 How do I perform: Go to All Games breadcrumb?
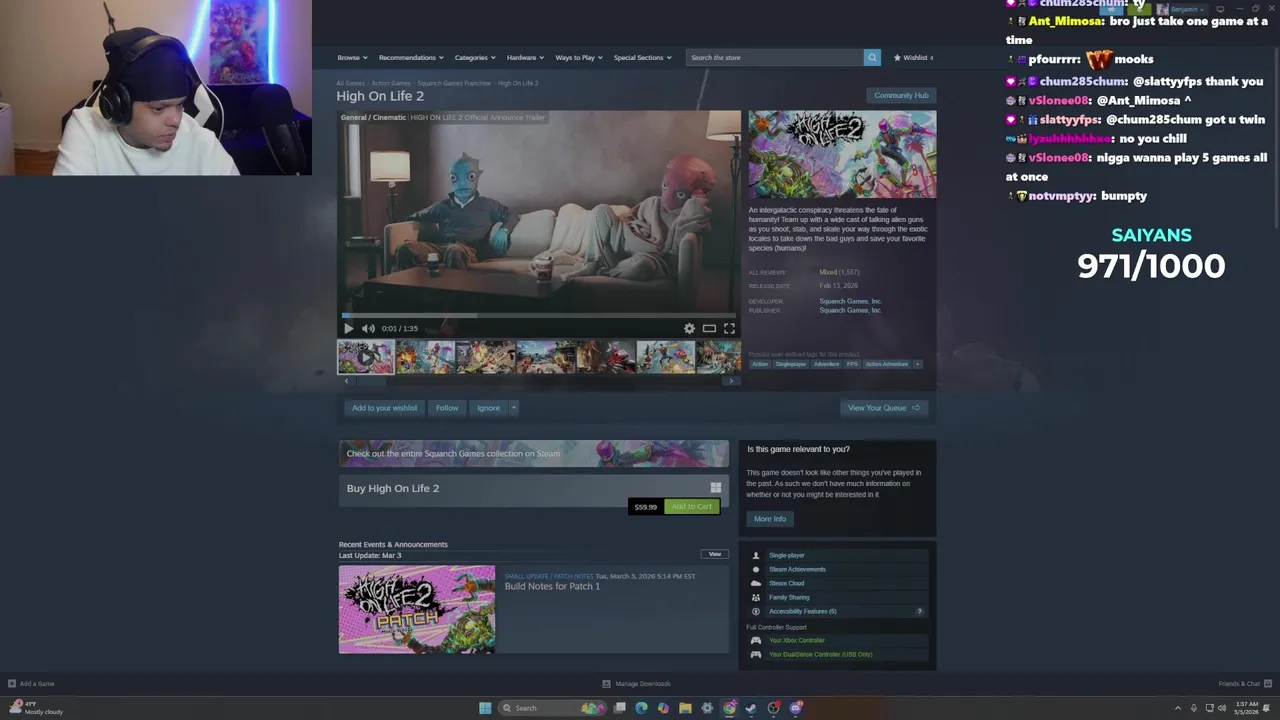point(350,83)
